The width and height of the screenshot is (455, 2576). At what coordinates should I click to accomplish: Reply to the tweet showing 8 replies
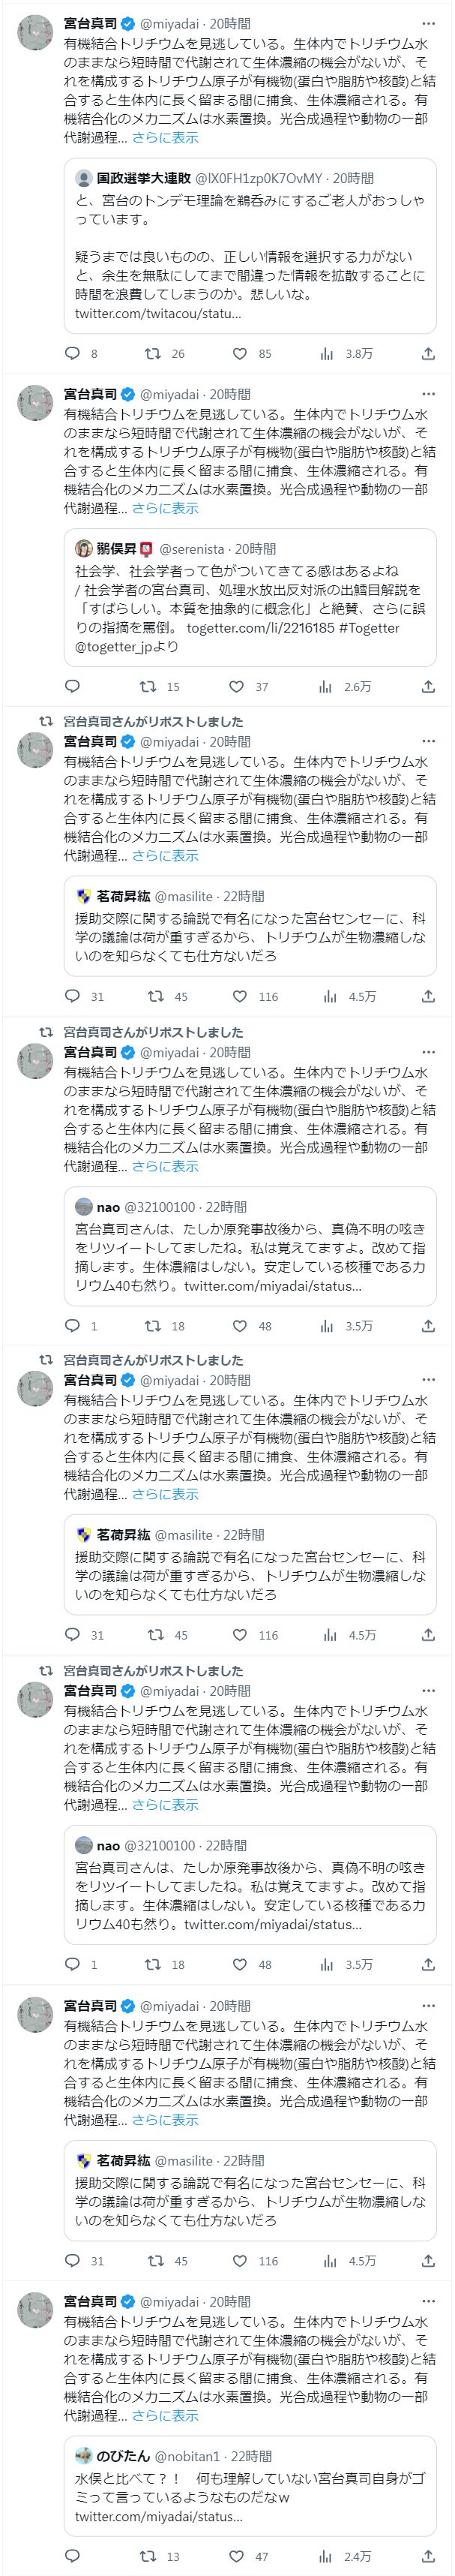click(x=72, y=353)
